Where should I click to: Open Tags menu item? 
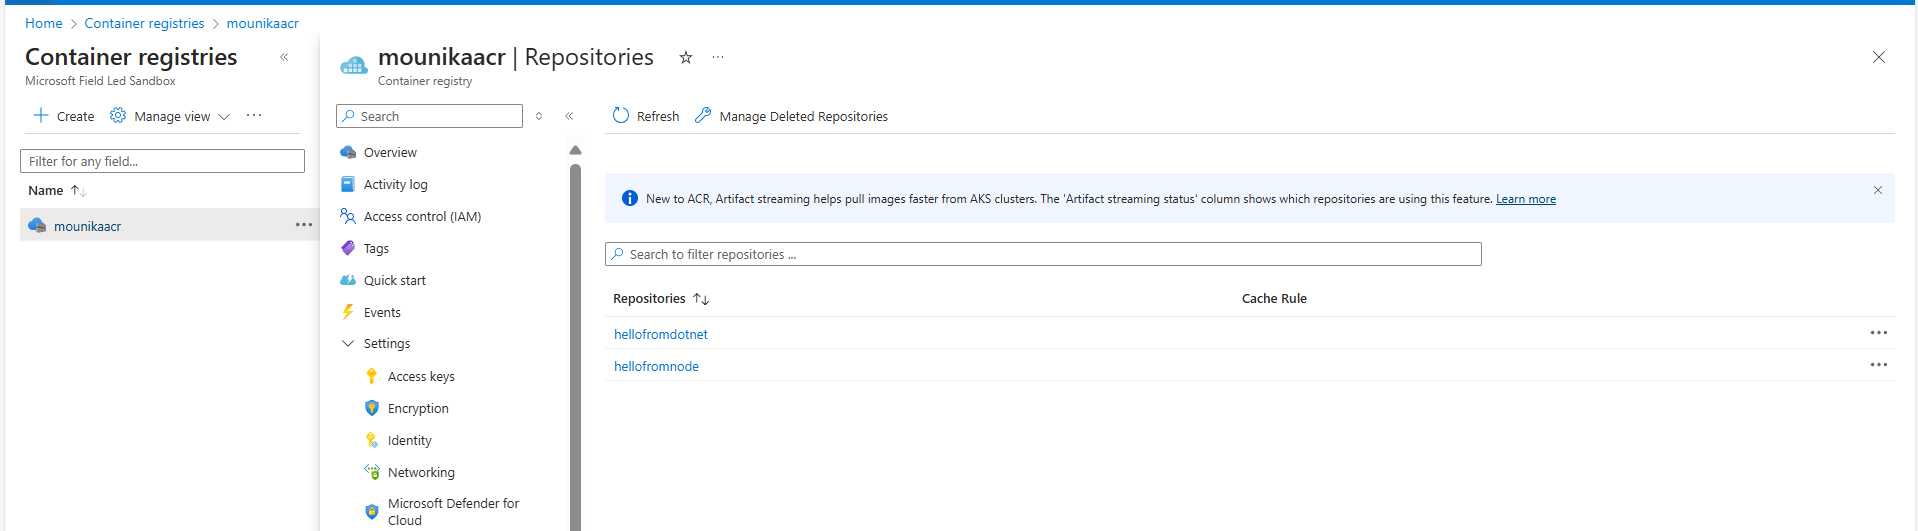[x=376, y=248]
